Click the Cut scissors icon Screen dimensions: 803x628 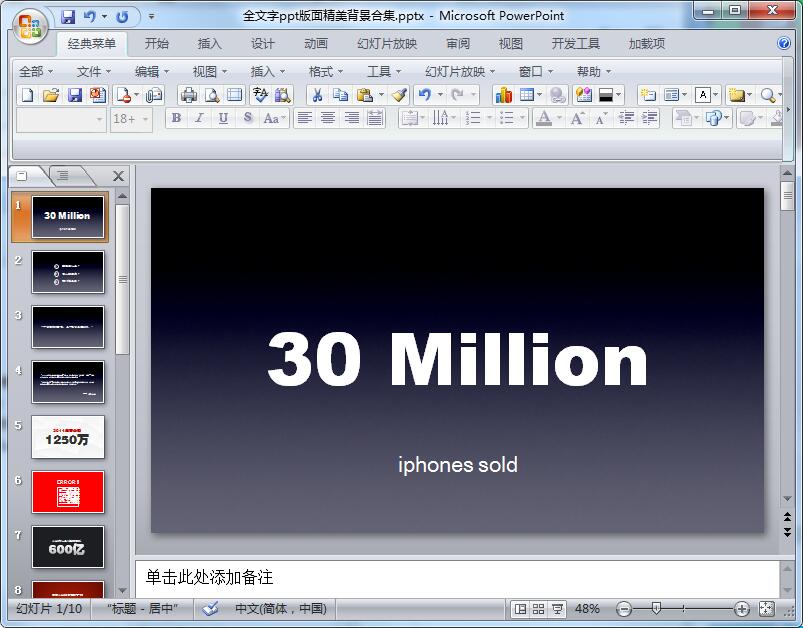coord(317,95)
